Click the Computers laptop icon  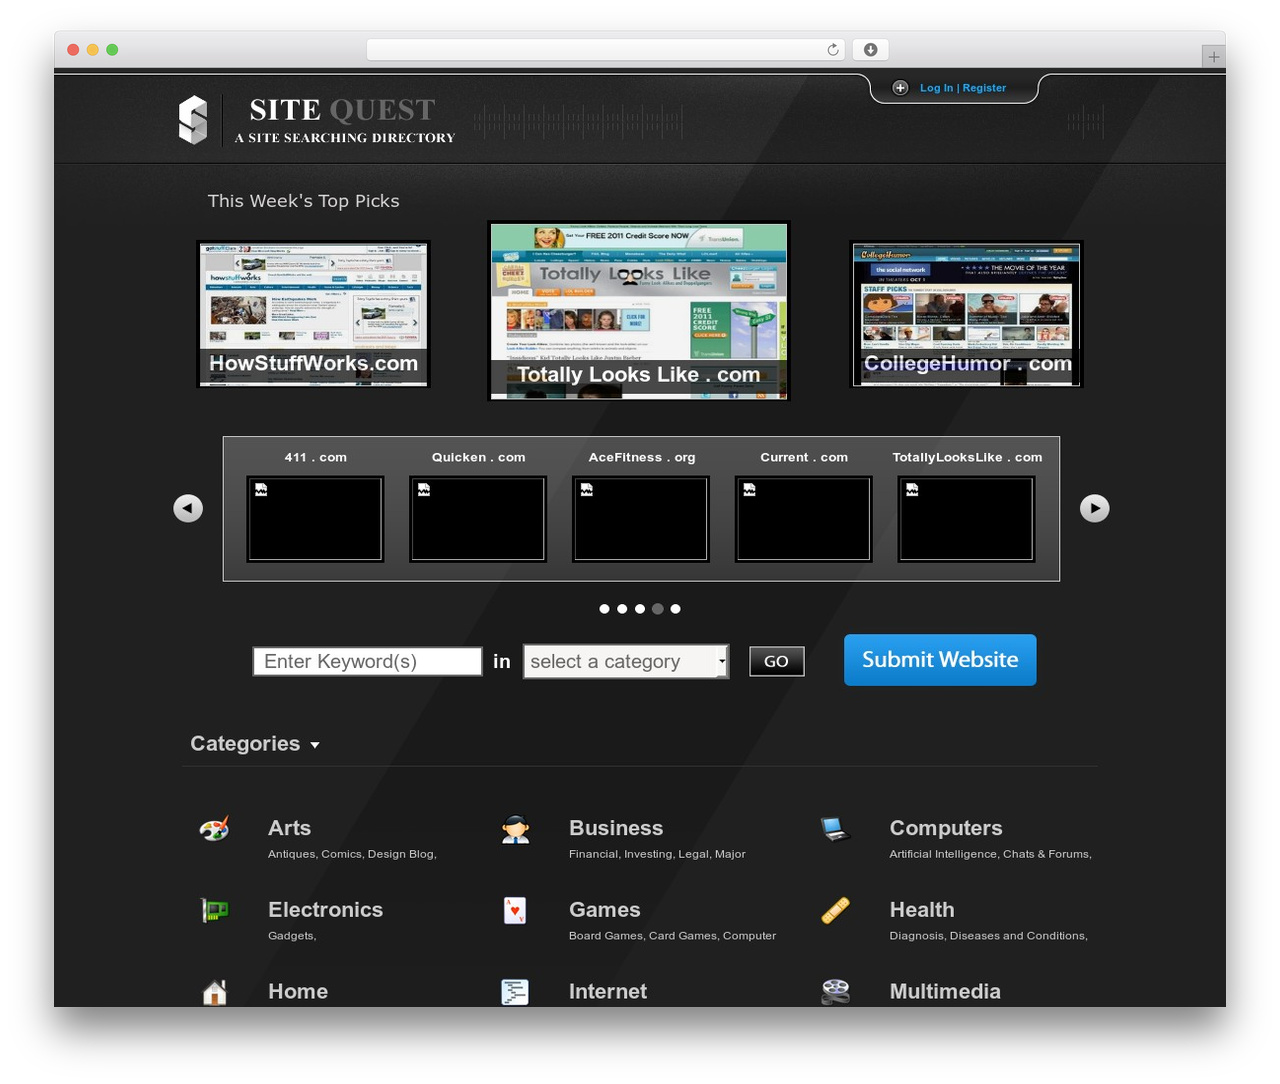pyautogui.click(x=835, y=829)
